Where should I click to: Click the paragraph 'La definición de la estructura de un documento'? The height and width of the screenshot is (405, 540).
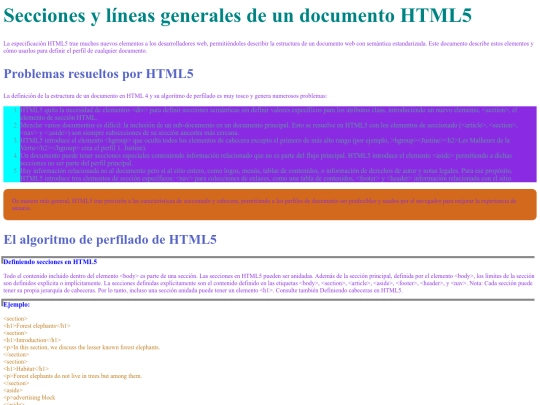coord(165,96)
